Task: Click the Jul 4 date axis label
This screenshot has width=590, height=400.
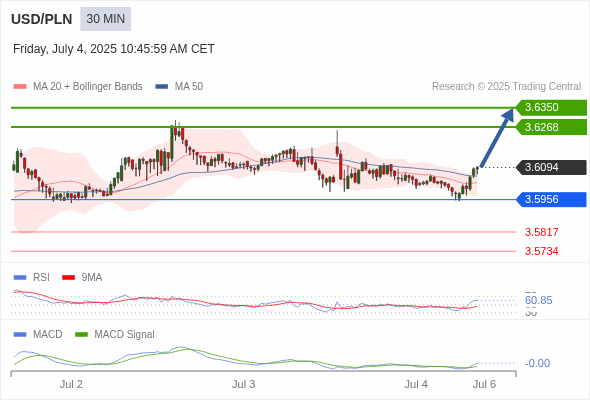Action: (416, 385)
